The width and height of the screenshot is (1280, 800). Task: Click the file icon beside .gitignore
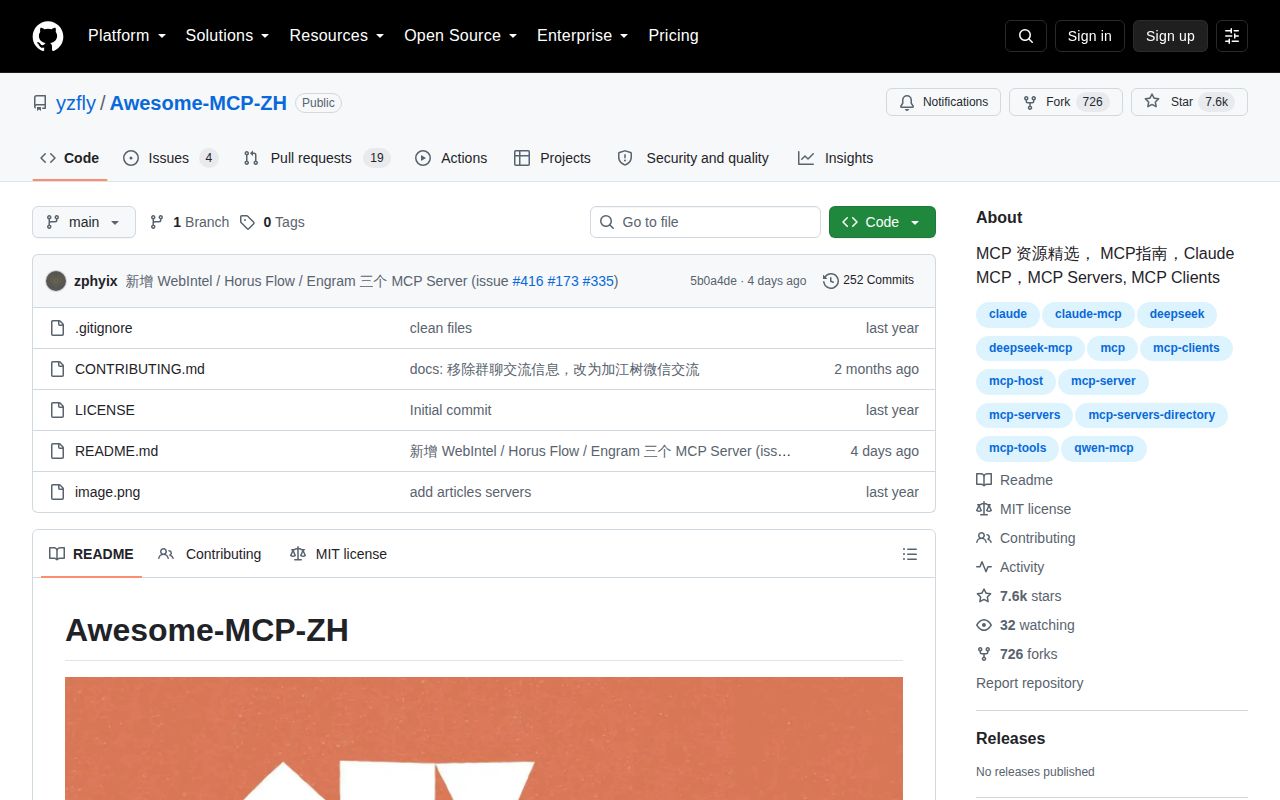58,328
